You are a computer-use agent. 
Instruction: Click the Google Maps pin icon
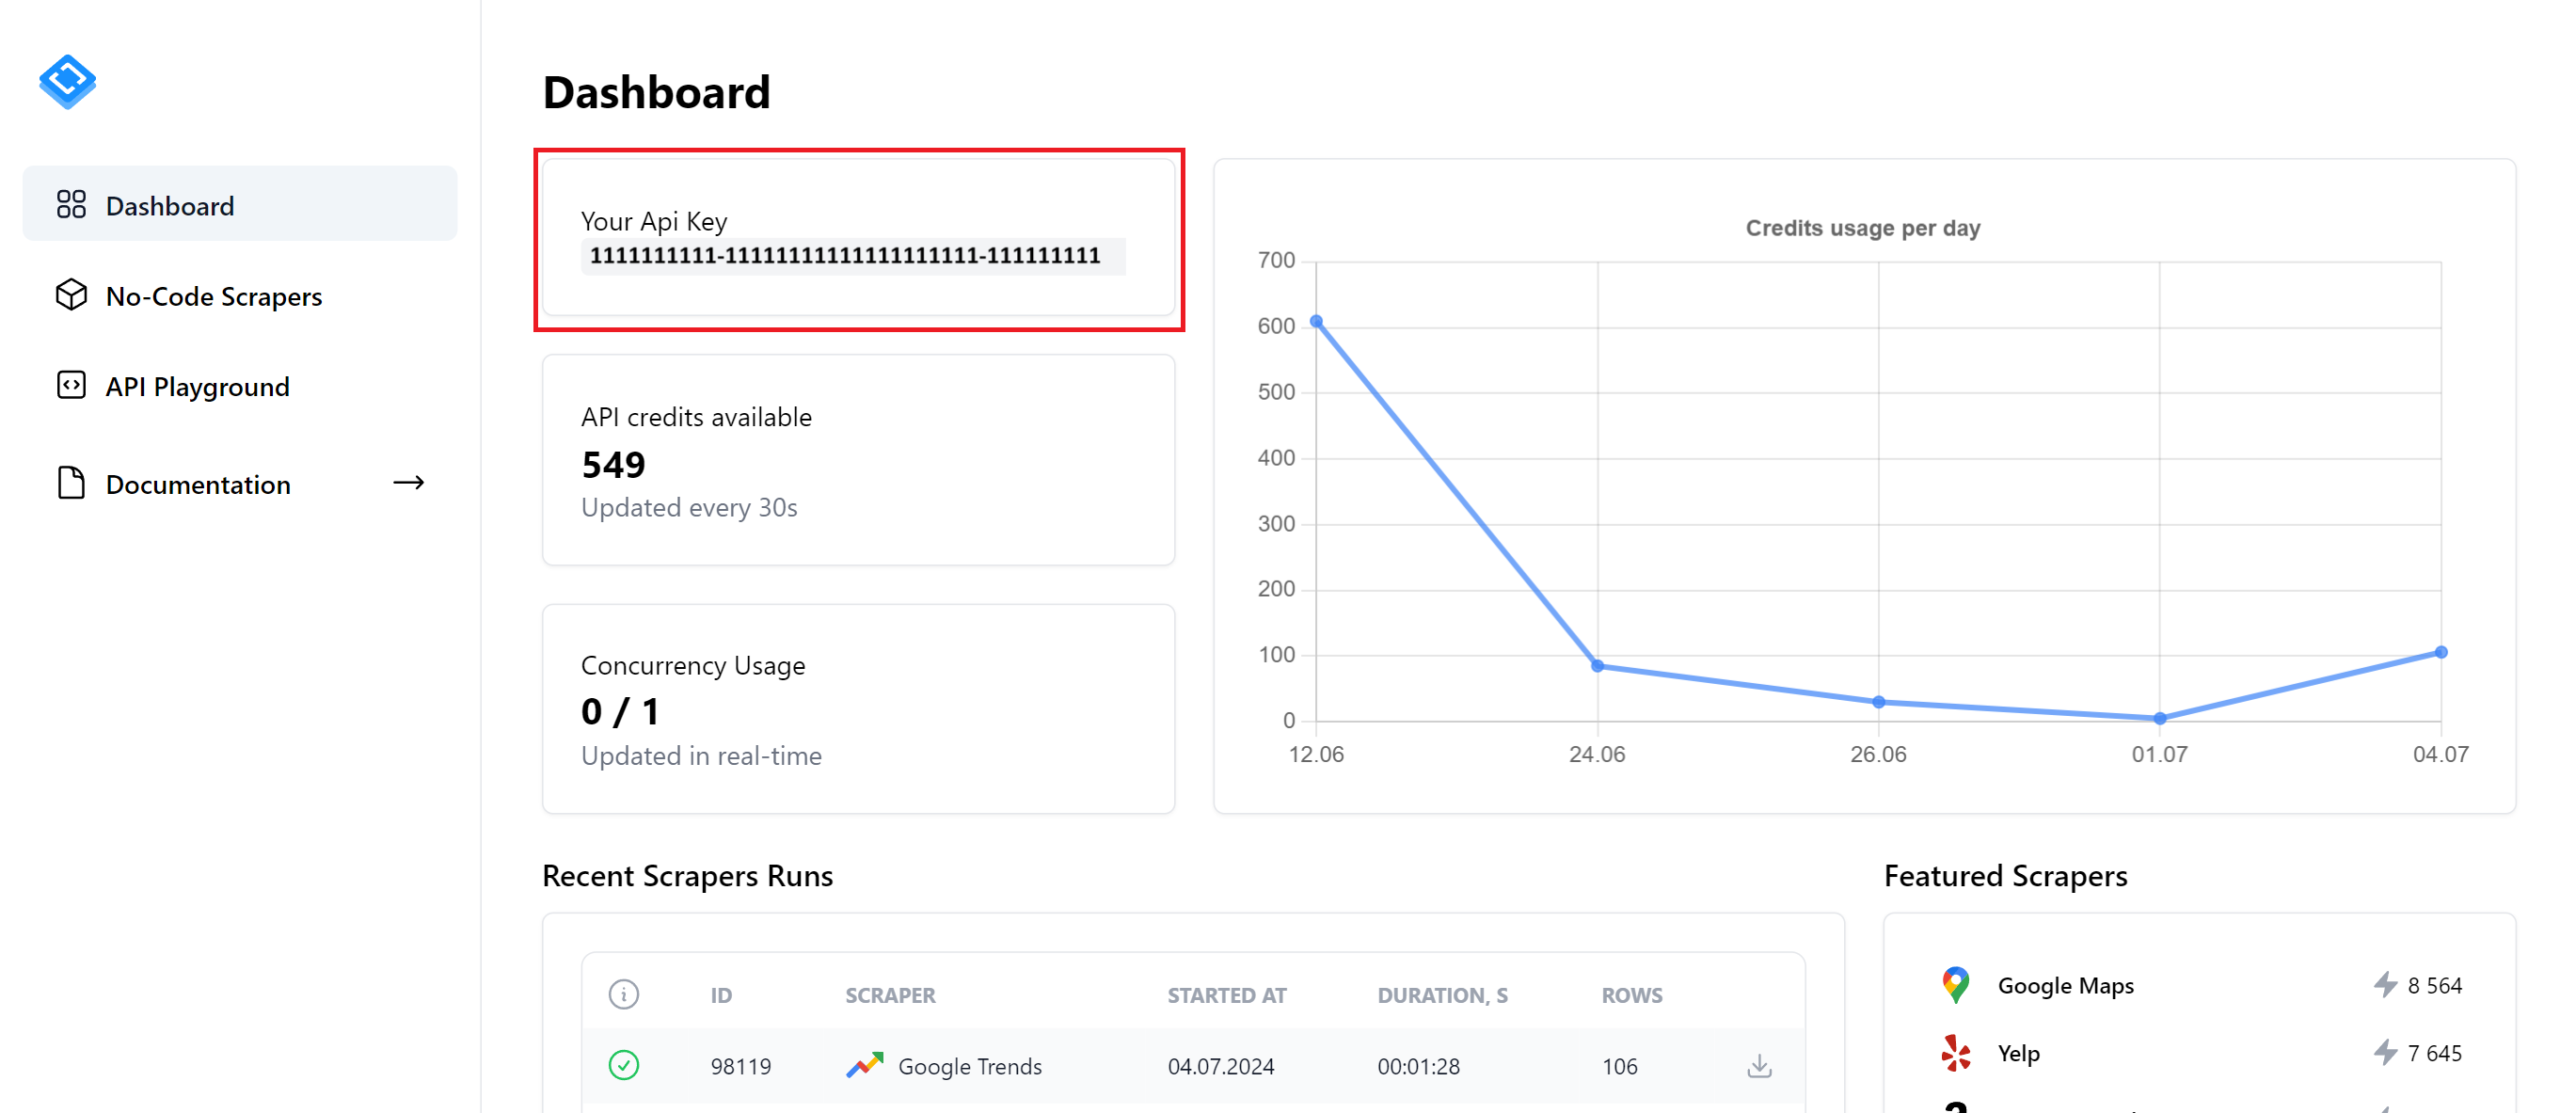[x=1956, y=985]
